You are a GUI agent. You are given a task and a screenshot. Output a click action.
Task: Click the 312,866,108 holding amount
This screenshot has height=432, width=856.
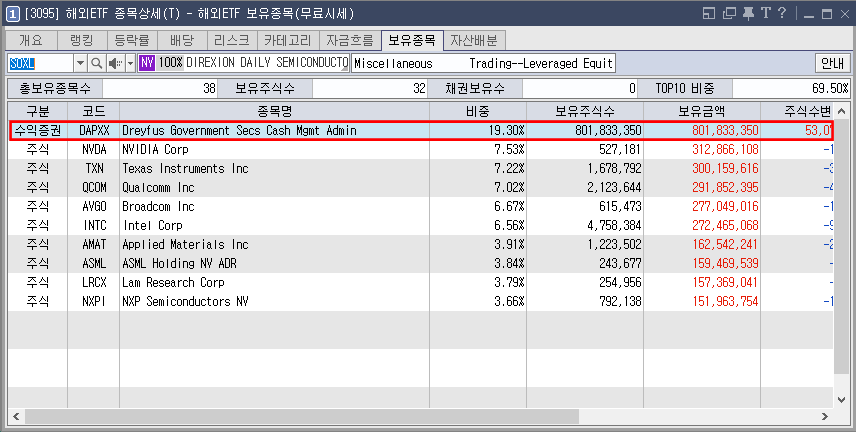(725, 150)
